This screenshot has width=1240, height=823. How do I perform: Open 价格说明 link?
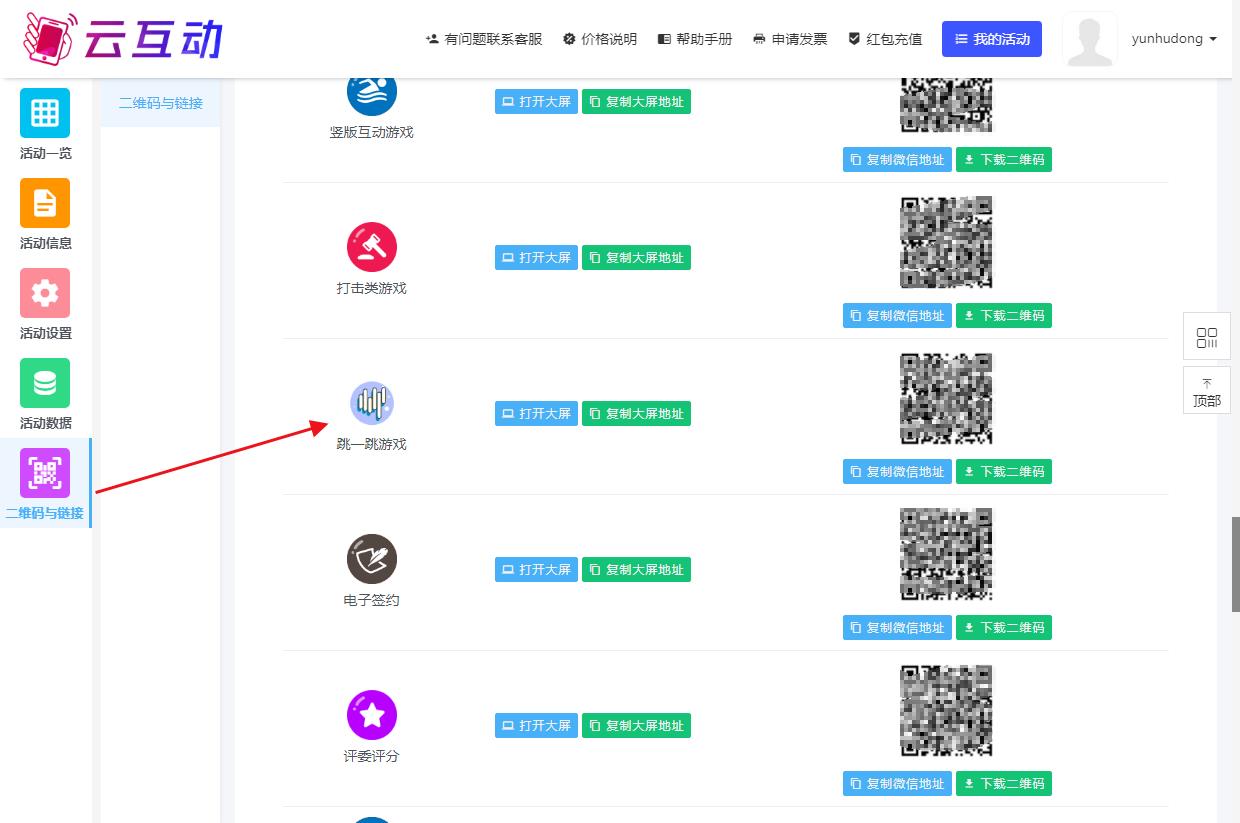click(x=600, y=39)
